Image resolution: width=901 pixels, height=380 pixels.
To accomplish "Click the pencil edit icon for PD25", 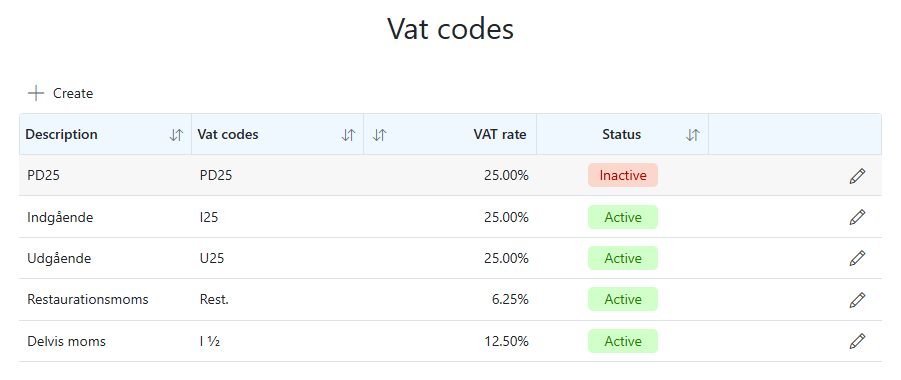I will pyautogui.click(x=857, y=176).
